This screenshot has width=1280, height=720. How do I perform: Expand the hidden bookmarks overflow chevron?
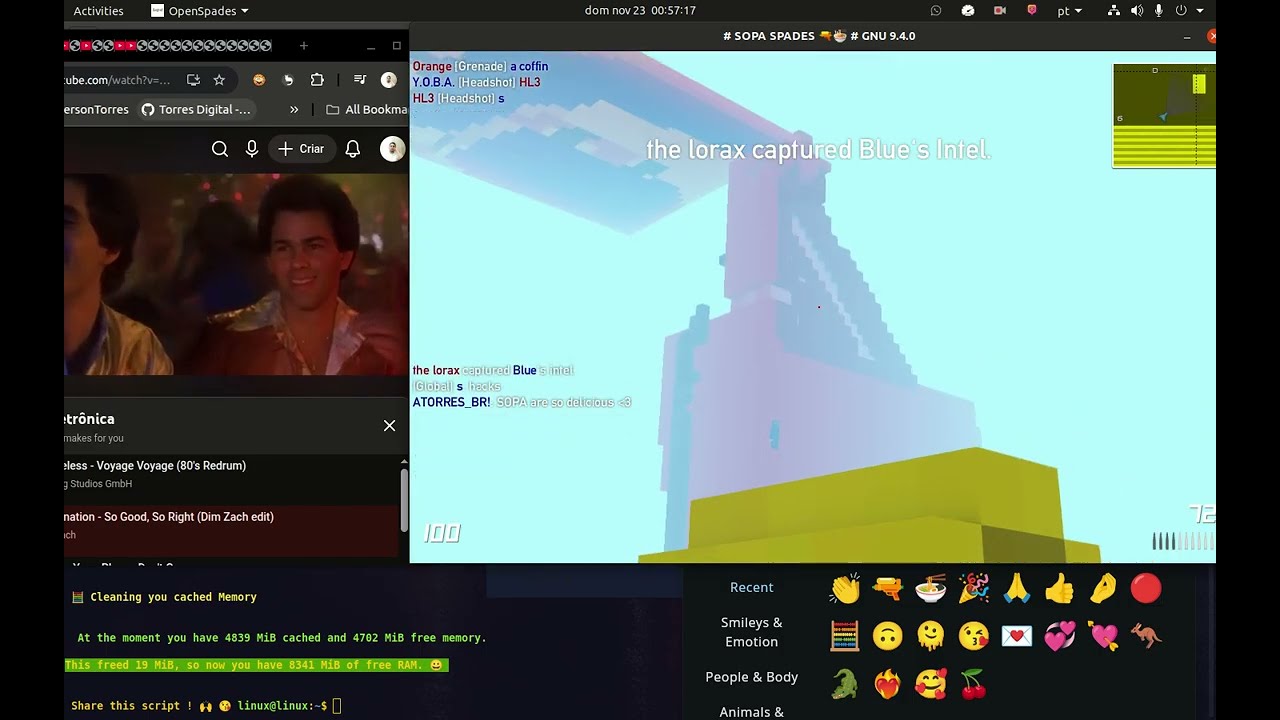tap(294, 110)
